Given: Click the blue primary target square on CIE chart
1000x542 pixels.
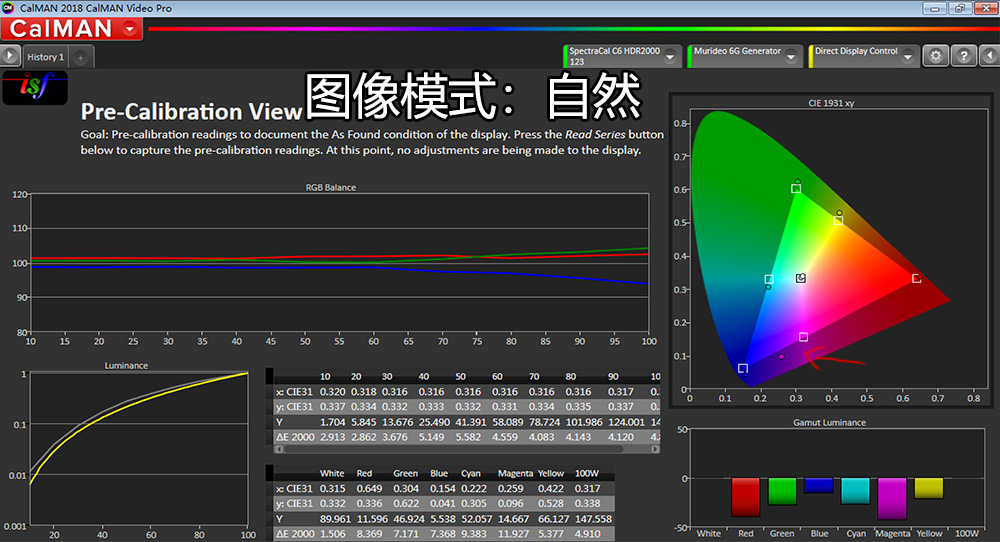Looking at the screenshot, I should pos(743,369).
